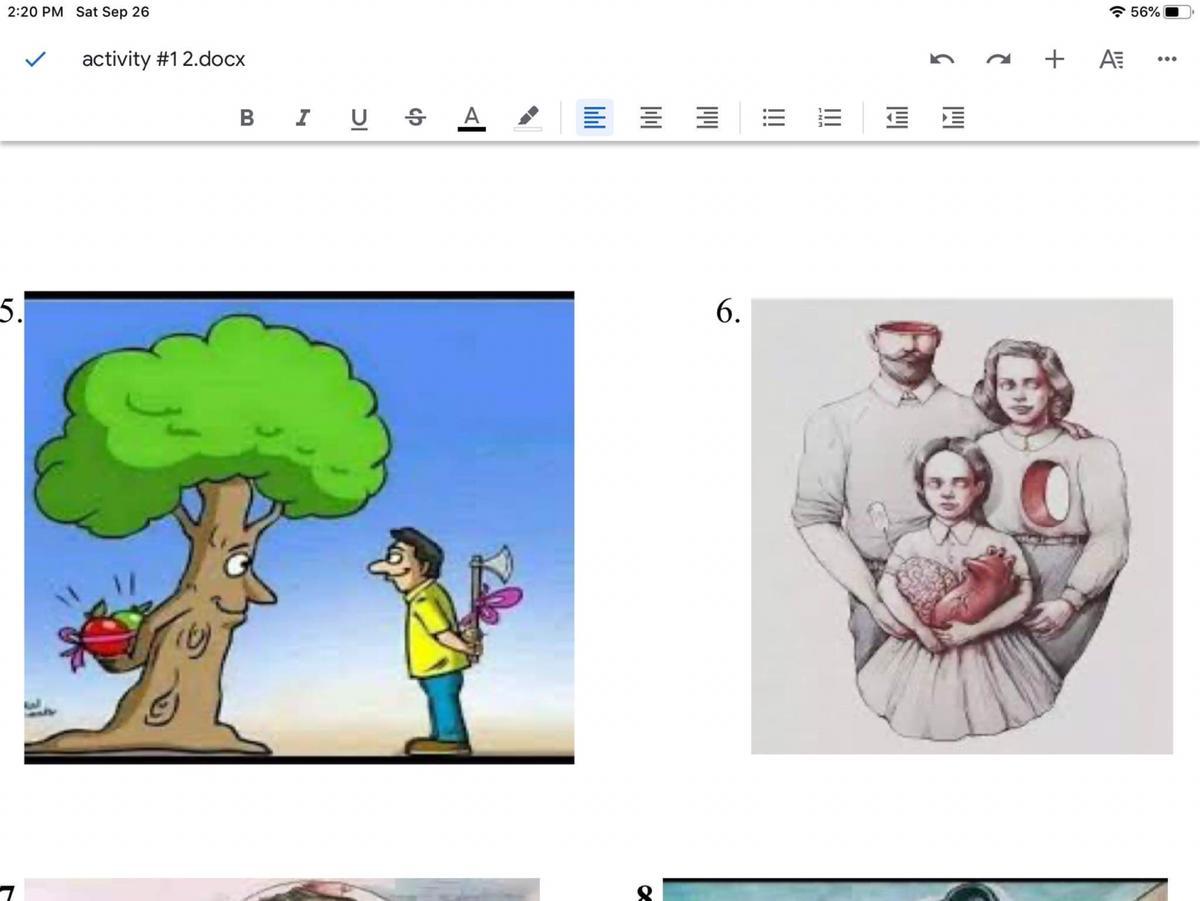The width and height of the screenshot is (1200, 901).
Task: Open the insert plus menu
Action: coord(1054,59)
